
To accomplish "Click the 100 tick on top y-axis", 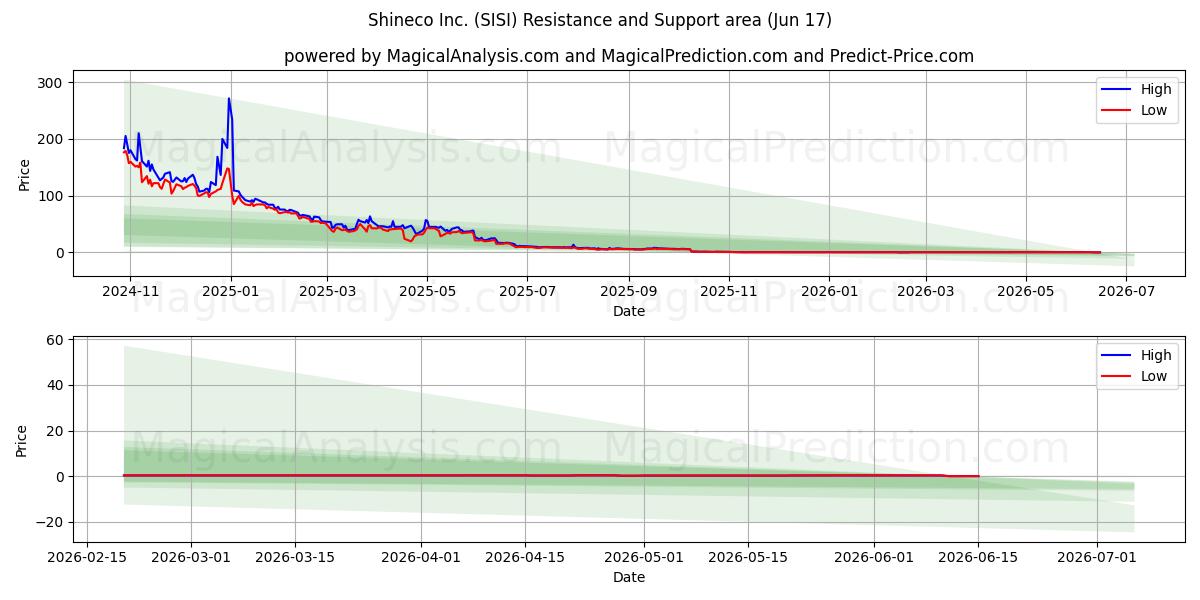I will [x=51, y=196].
